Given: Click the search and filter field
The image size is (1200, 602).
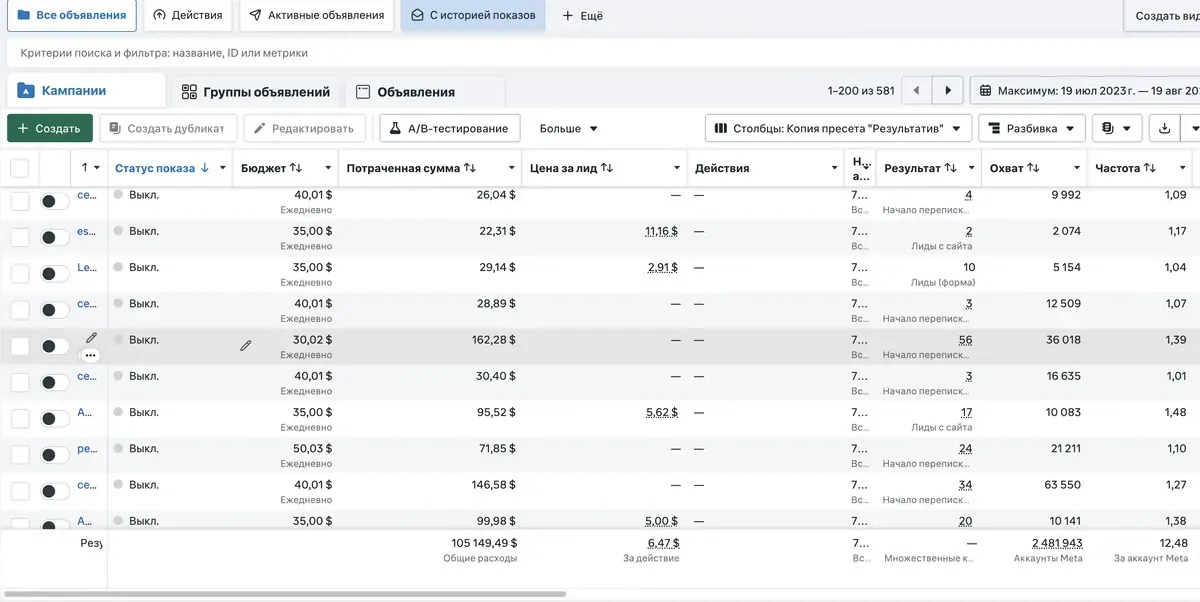Looking at the screenshot, I should click(x=600, y=52).
